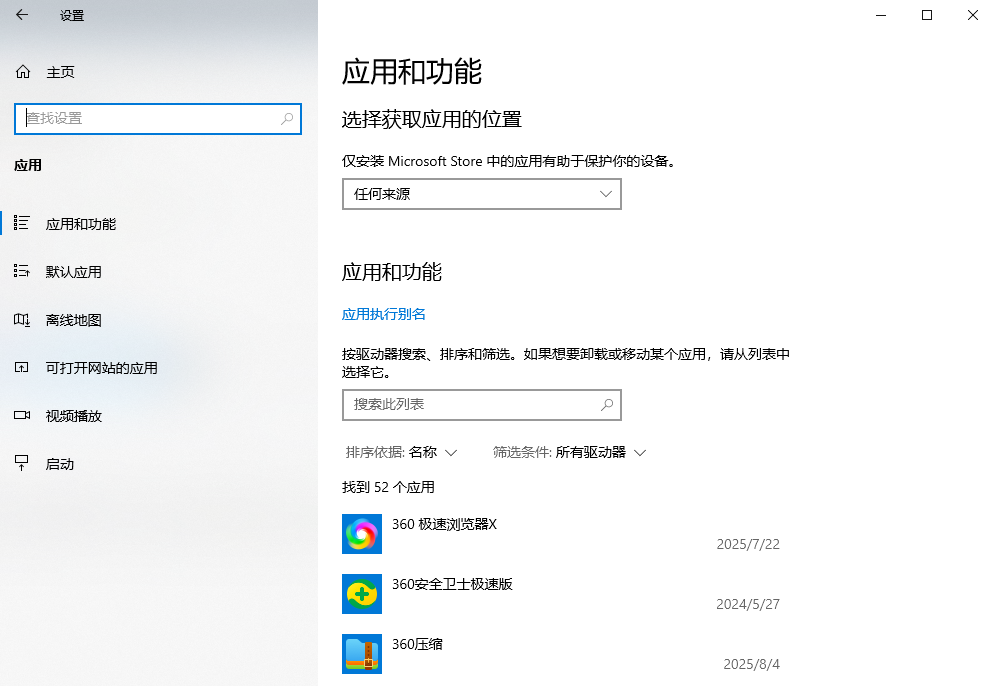Switch to 视频播放 page

click(x=73, y=416)
